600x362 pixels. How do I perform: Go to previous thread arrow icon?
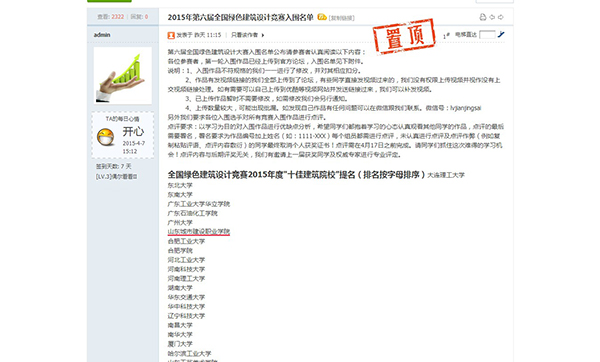[492, 17]
